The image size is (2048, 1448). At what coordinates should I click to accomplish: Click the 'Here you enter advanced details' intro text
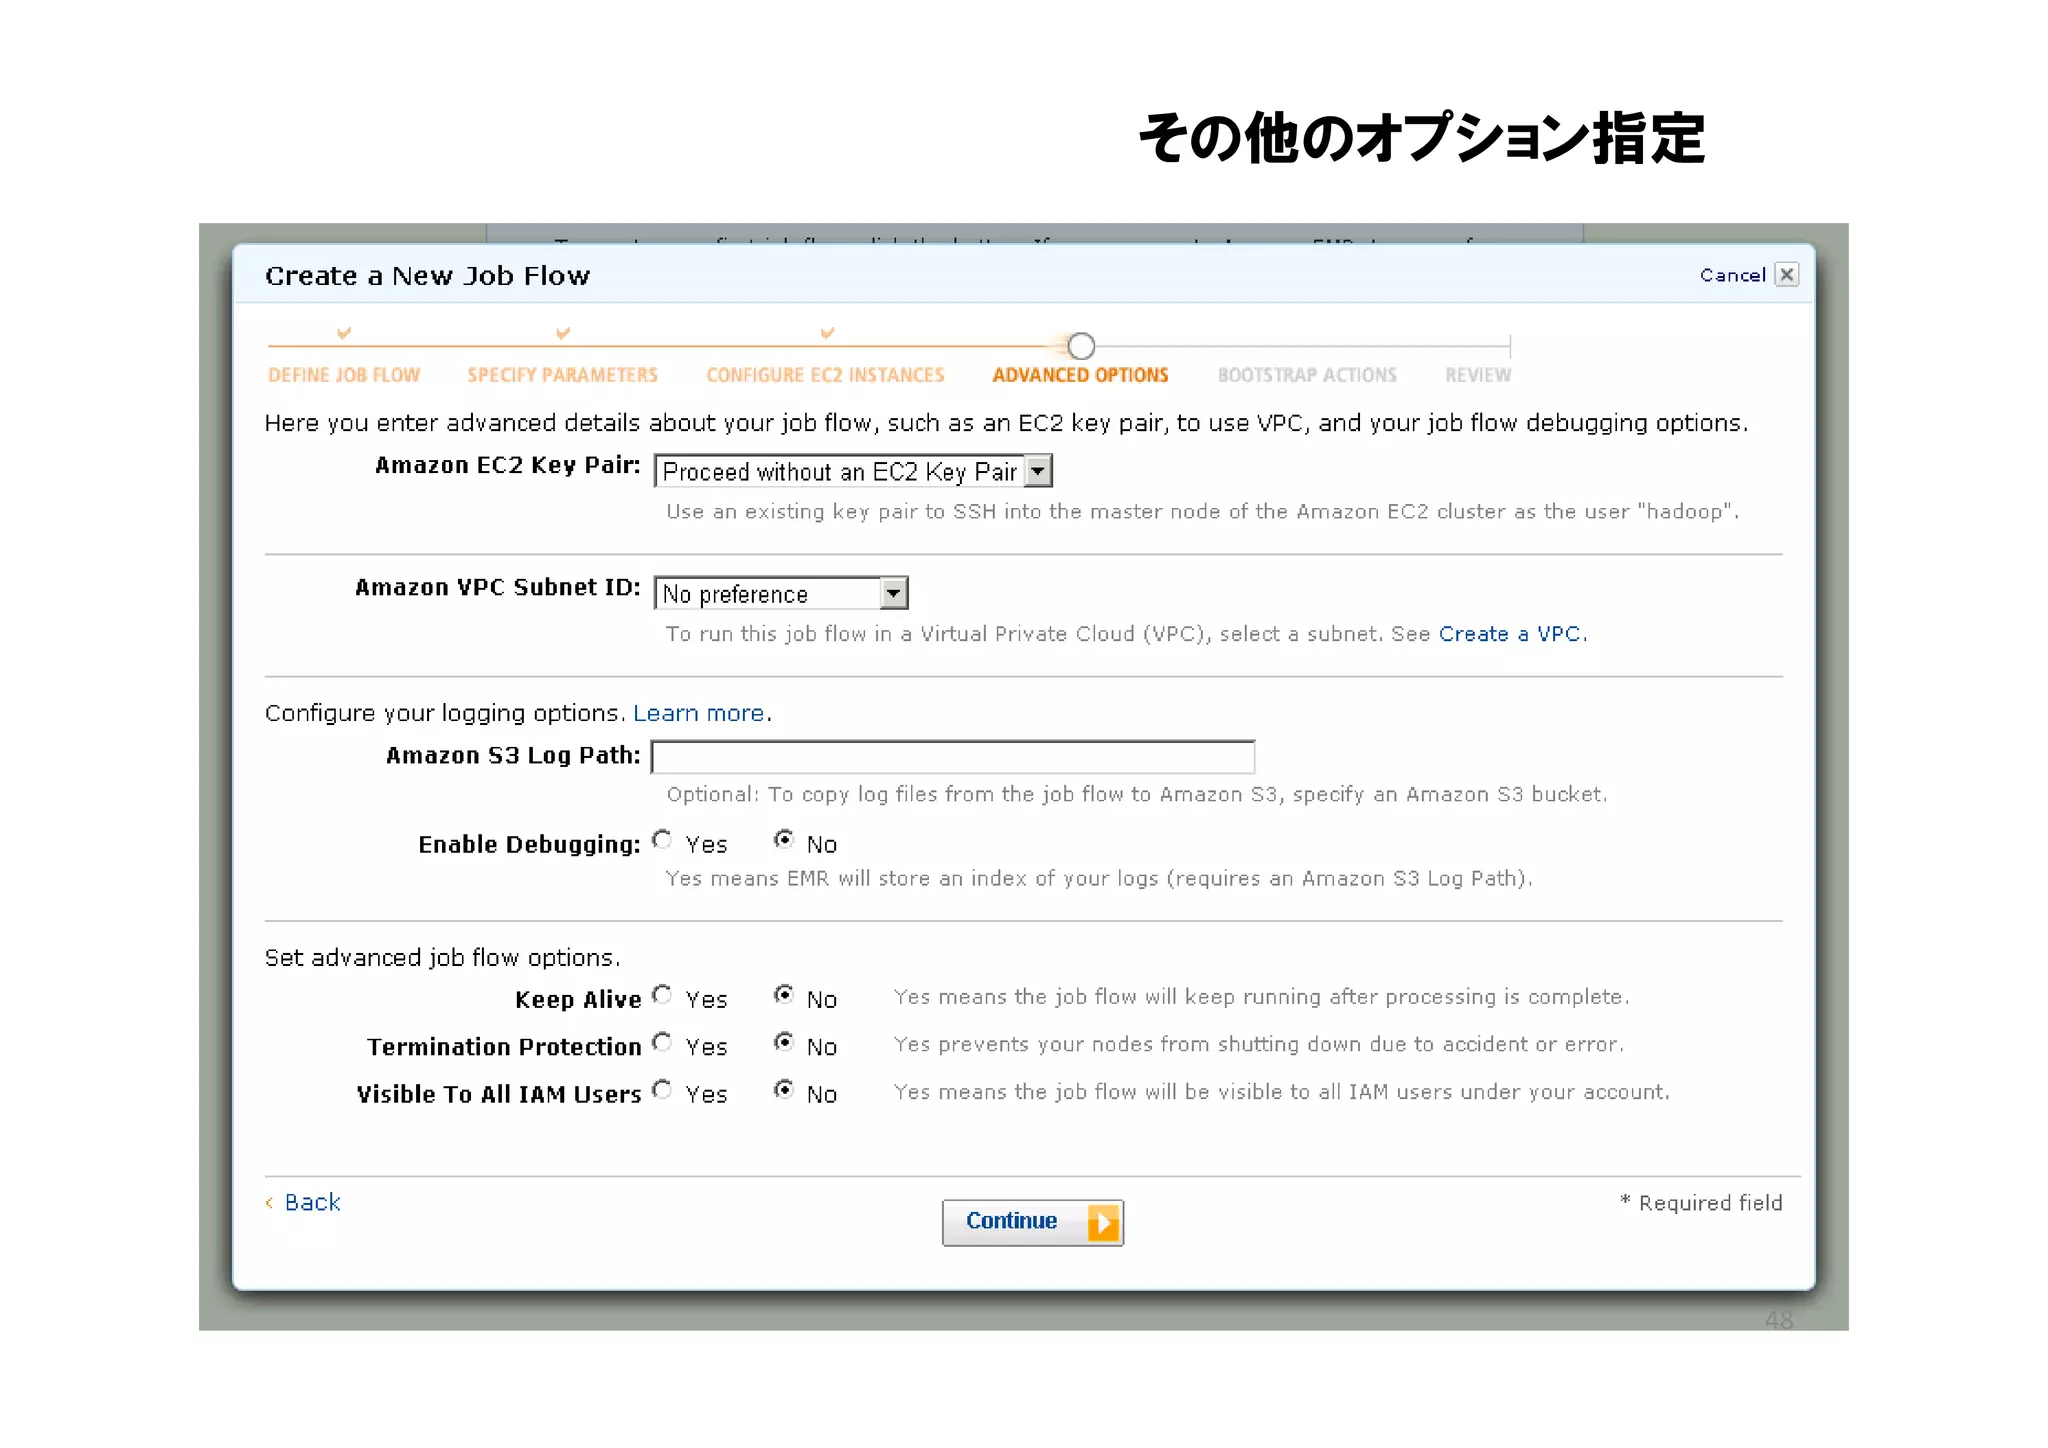click(1006, 423)
